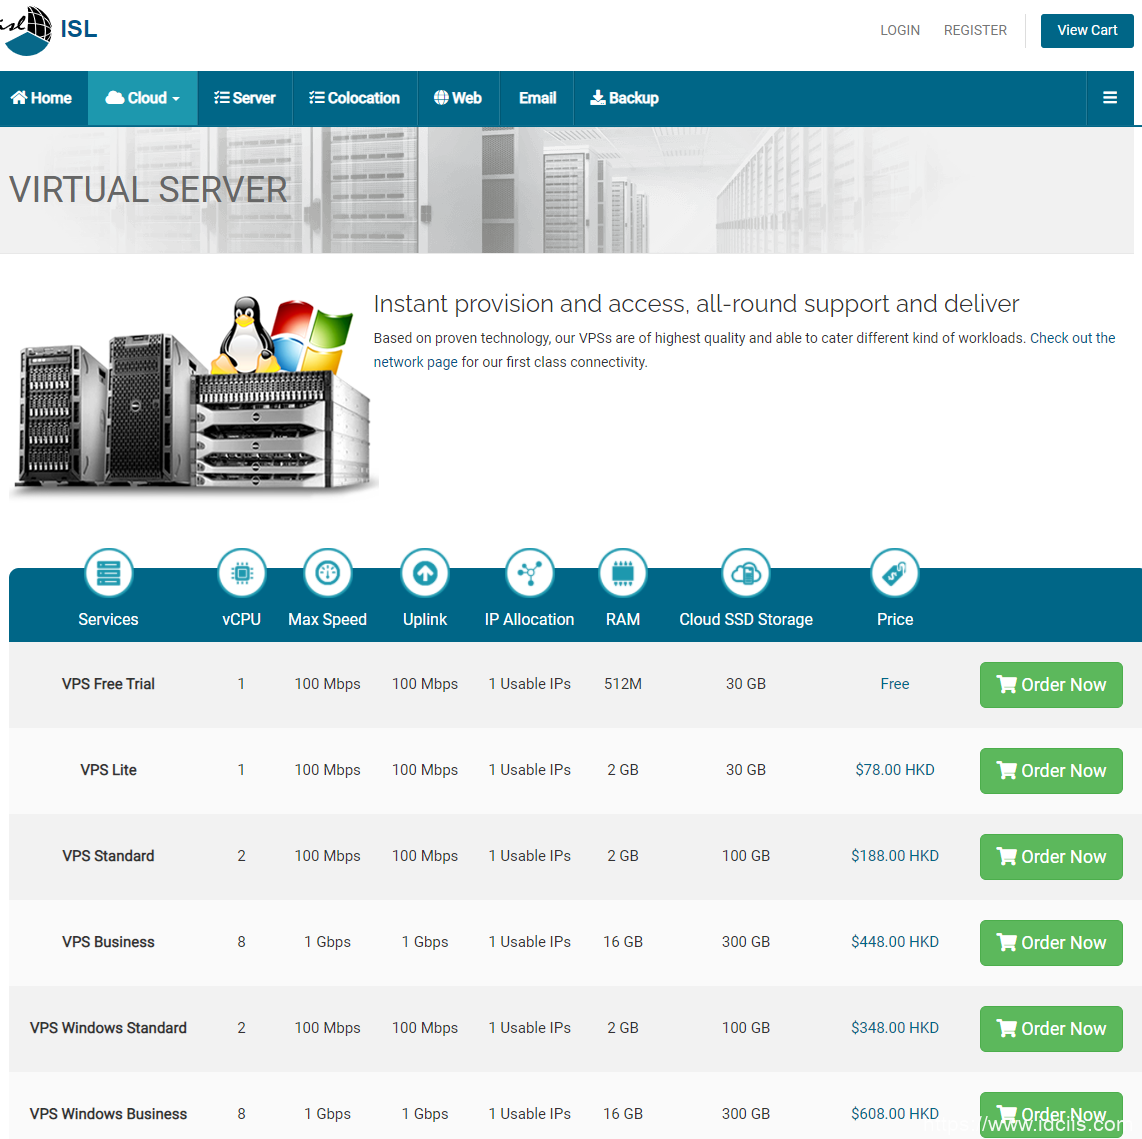Click the Services column icon
Viewport: 1142px width, 1139px height.
tap(109, 573)
